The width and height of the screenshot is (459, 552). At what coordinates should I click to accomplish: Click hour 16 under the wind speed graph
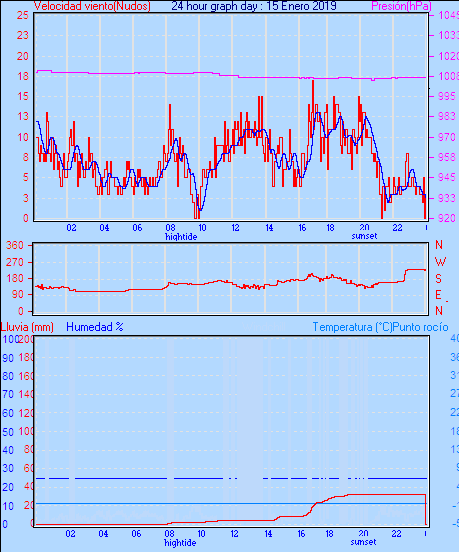click(302, 228)
